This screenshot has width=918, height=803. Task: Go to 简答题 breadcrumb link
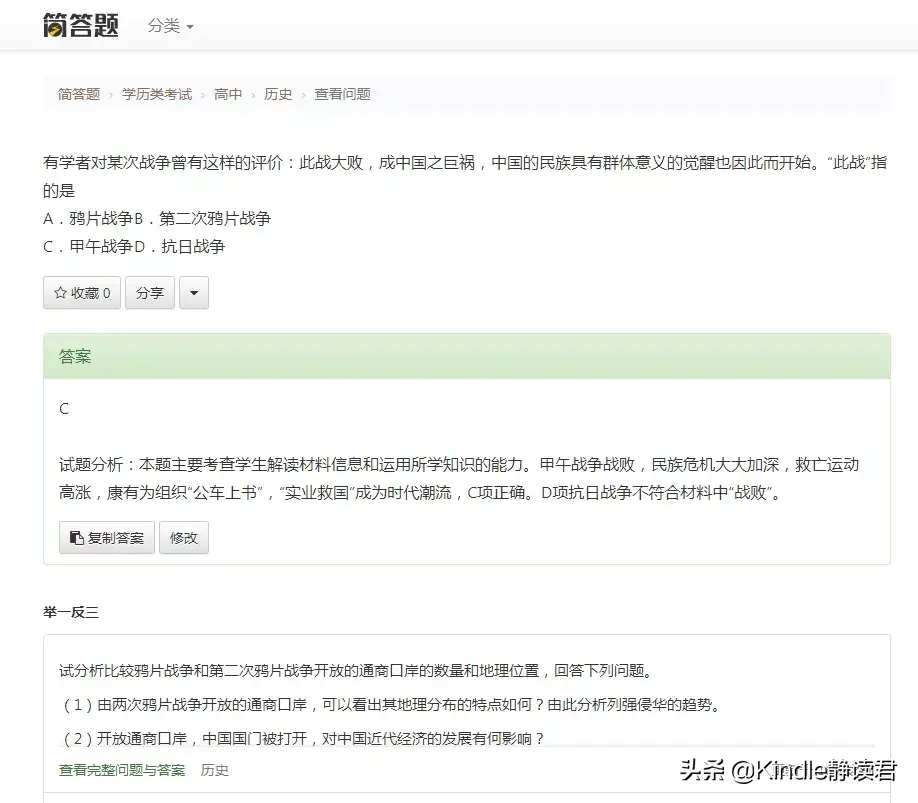coord(79,94)
